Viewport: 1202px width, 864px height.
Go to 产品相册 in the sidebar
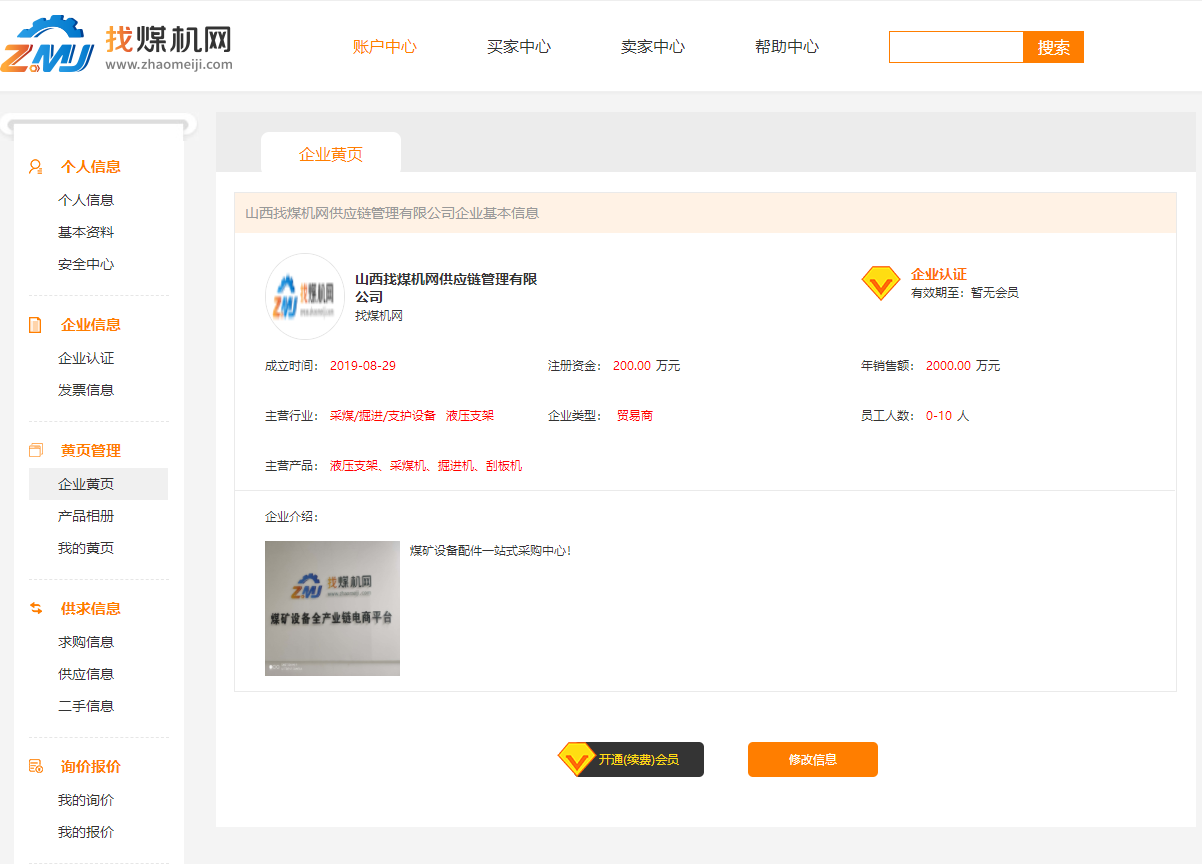(x=86, y=516)
